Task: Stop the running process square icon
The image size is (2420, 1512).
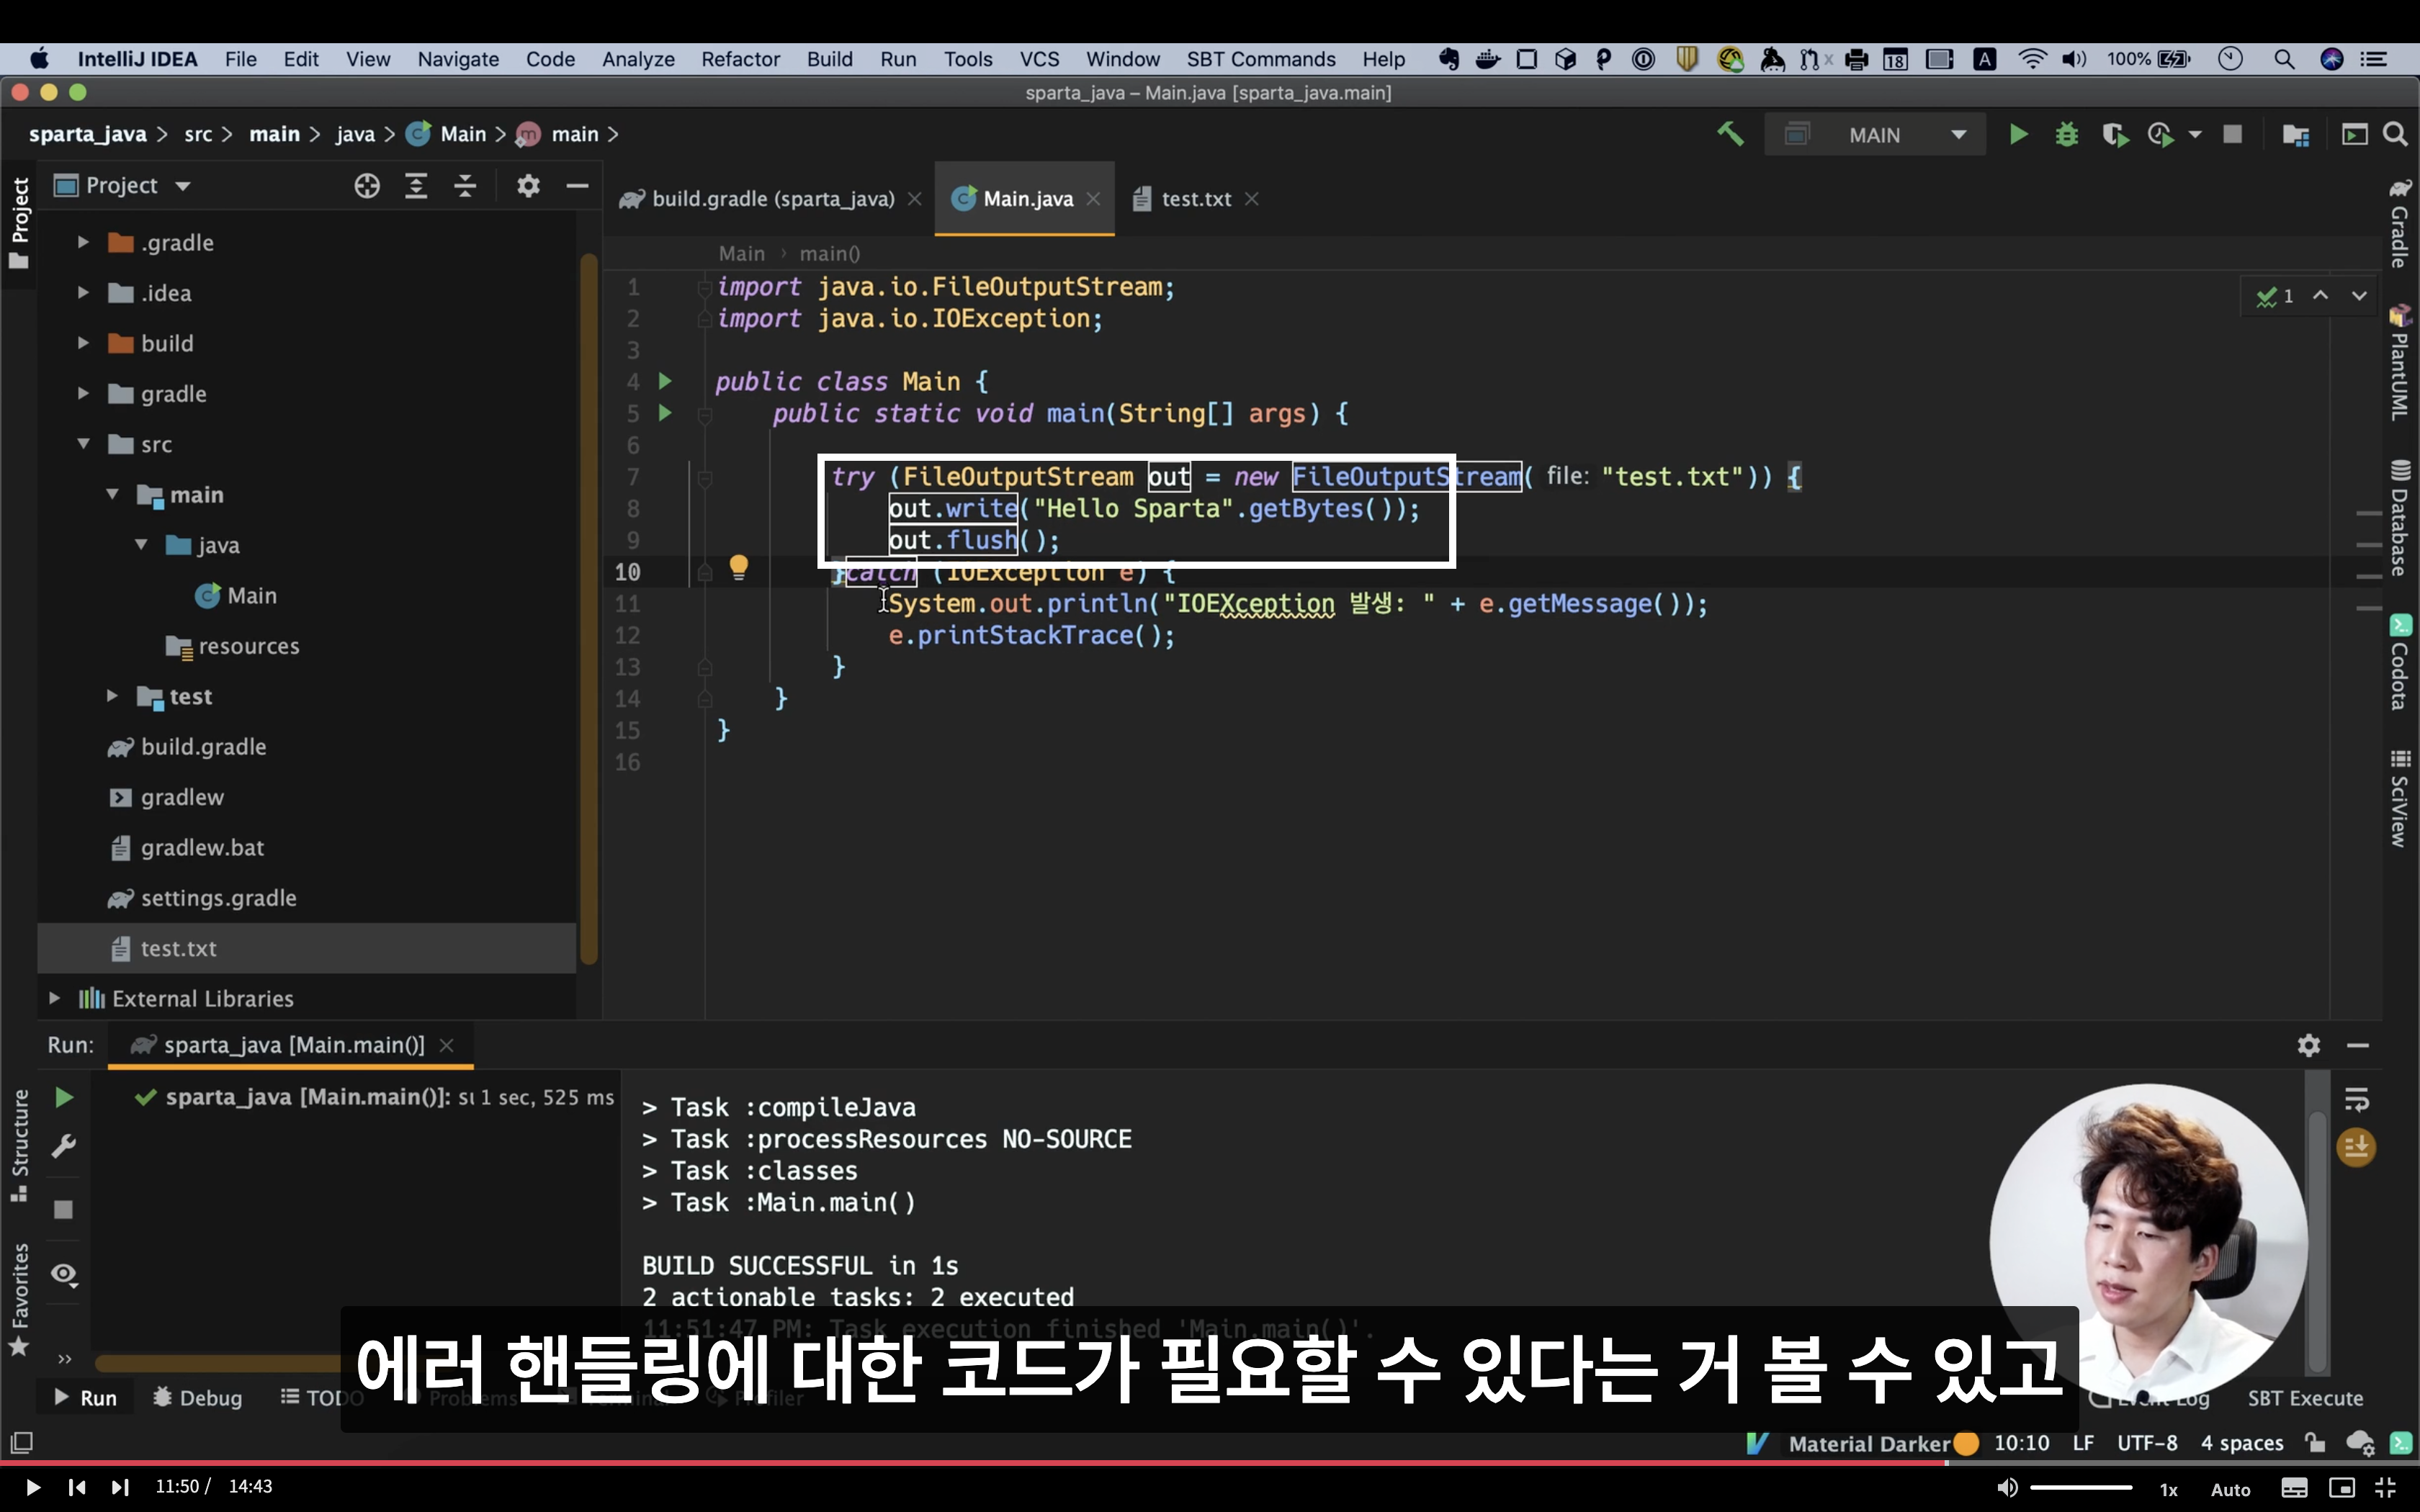Action: tap(2232, 134)
